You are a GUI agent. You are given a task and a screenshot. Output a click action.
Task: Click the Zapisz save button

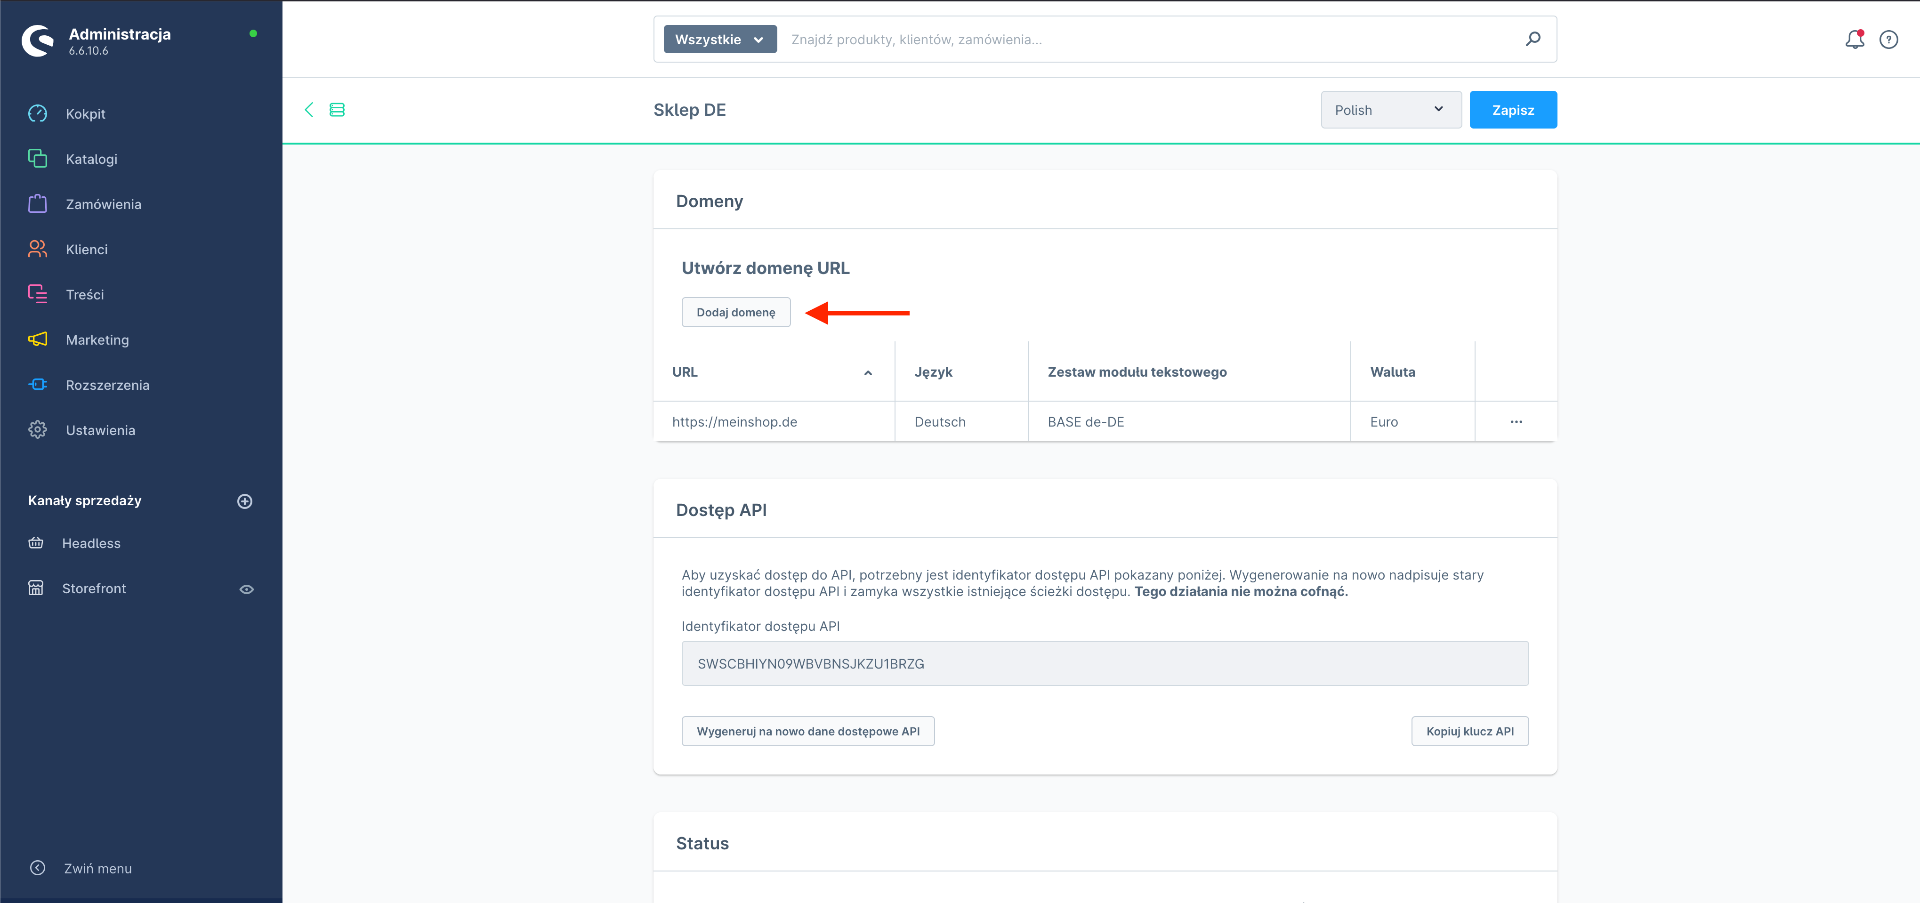pyautogui.click(x=1512, y=110)
